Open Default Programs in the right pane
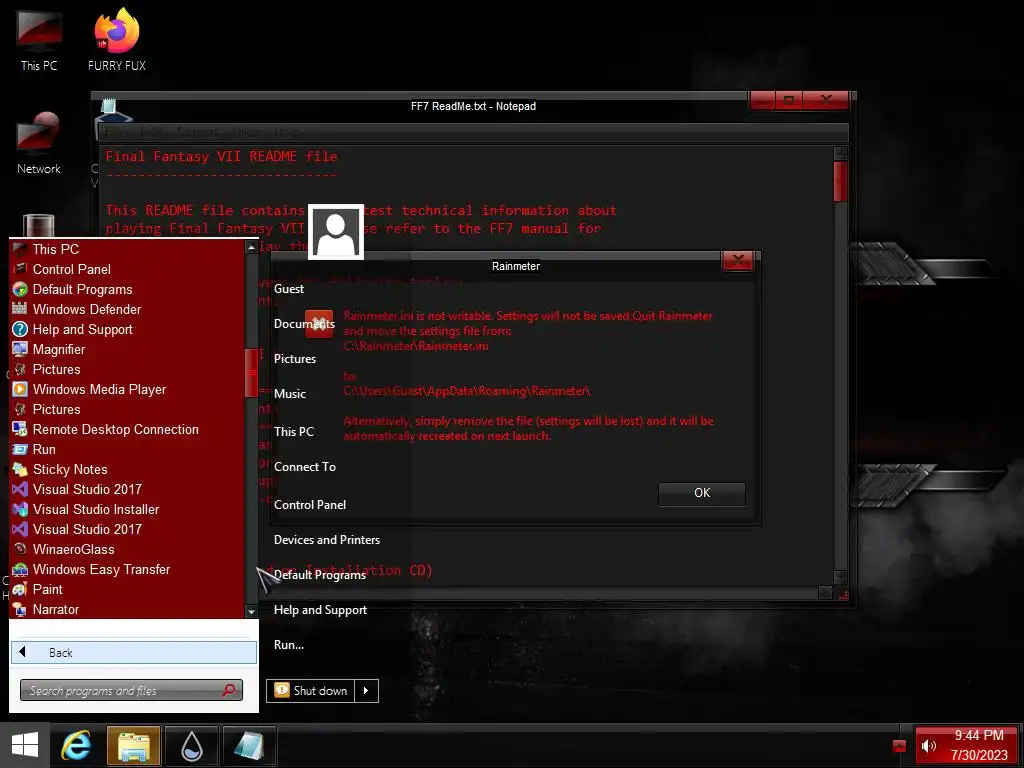The height and width of the screenshot is (768, 1024). pyautogui.click(x=319, y=575)
